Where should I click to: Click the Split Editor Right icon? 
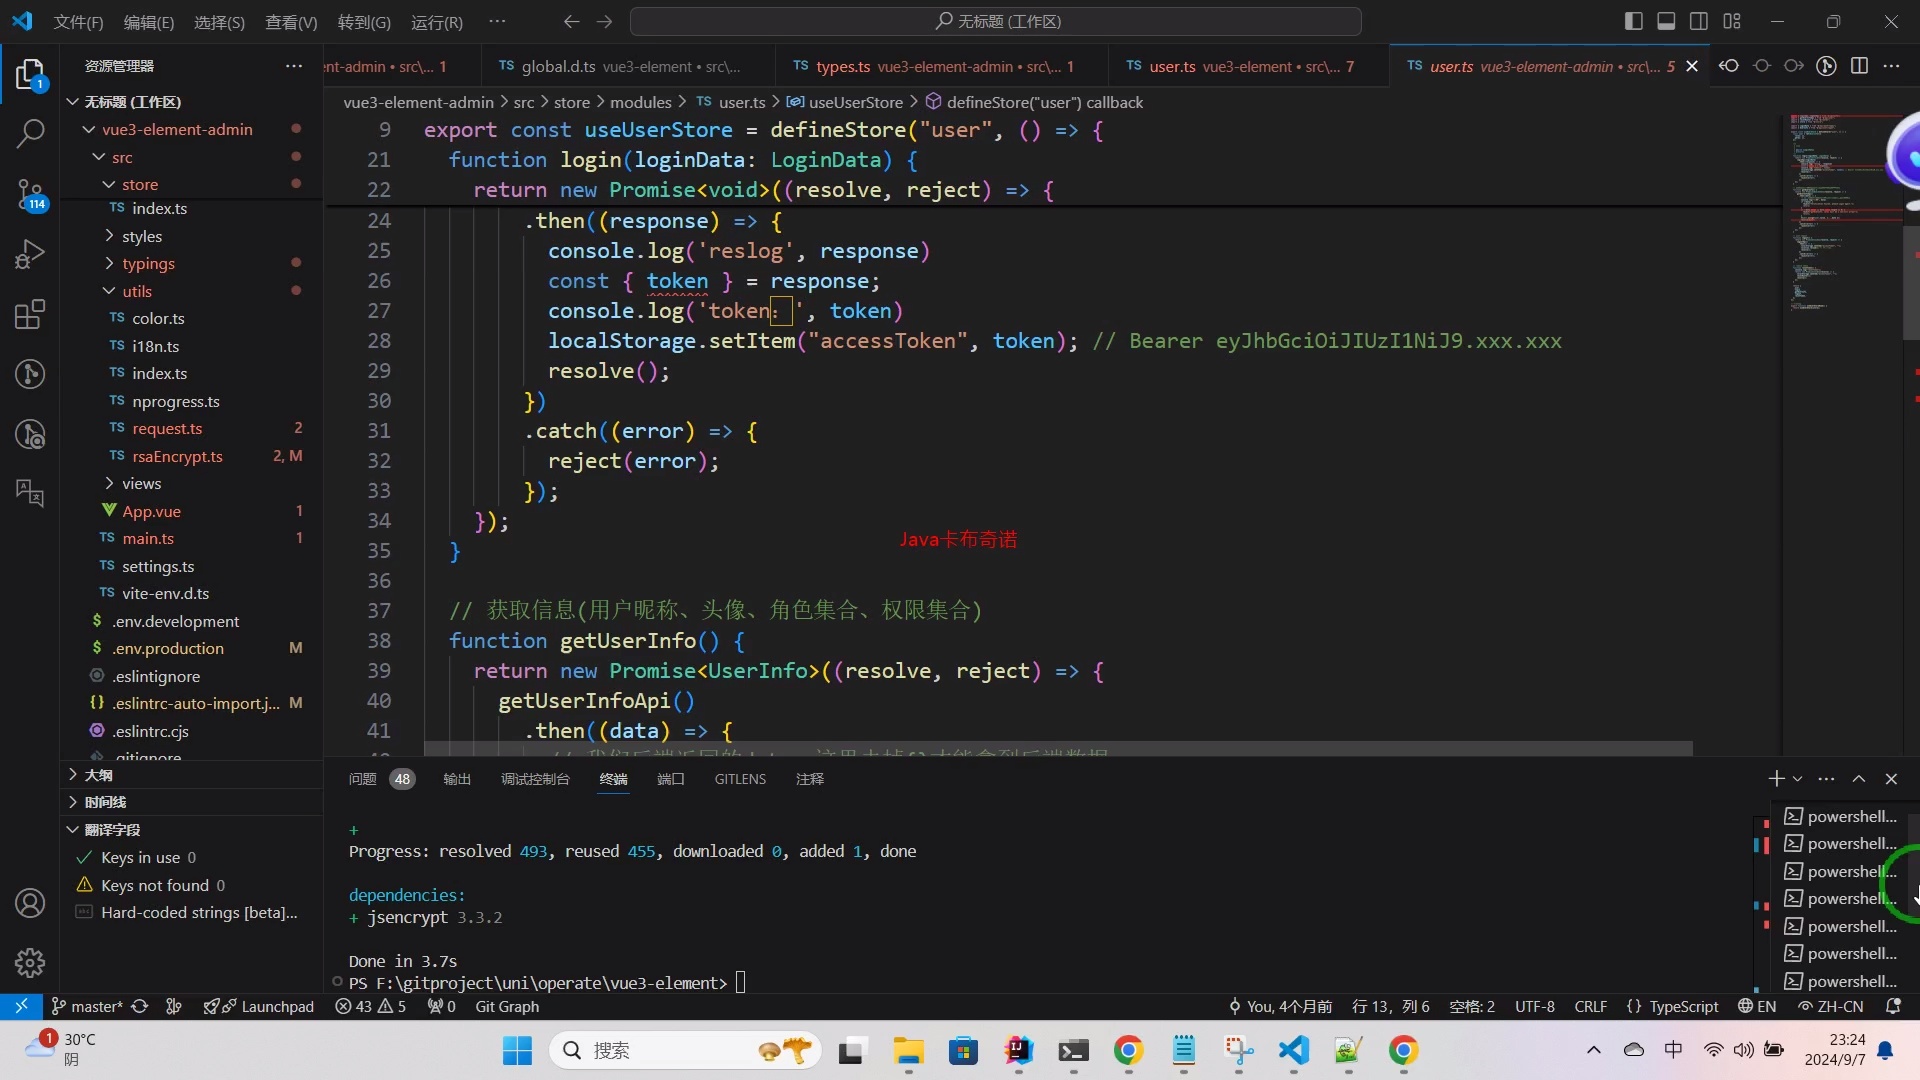(x=1859, y=66)
